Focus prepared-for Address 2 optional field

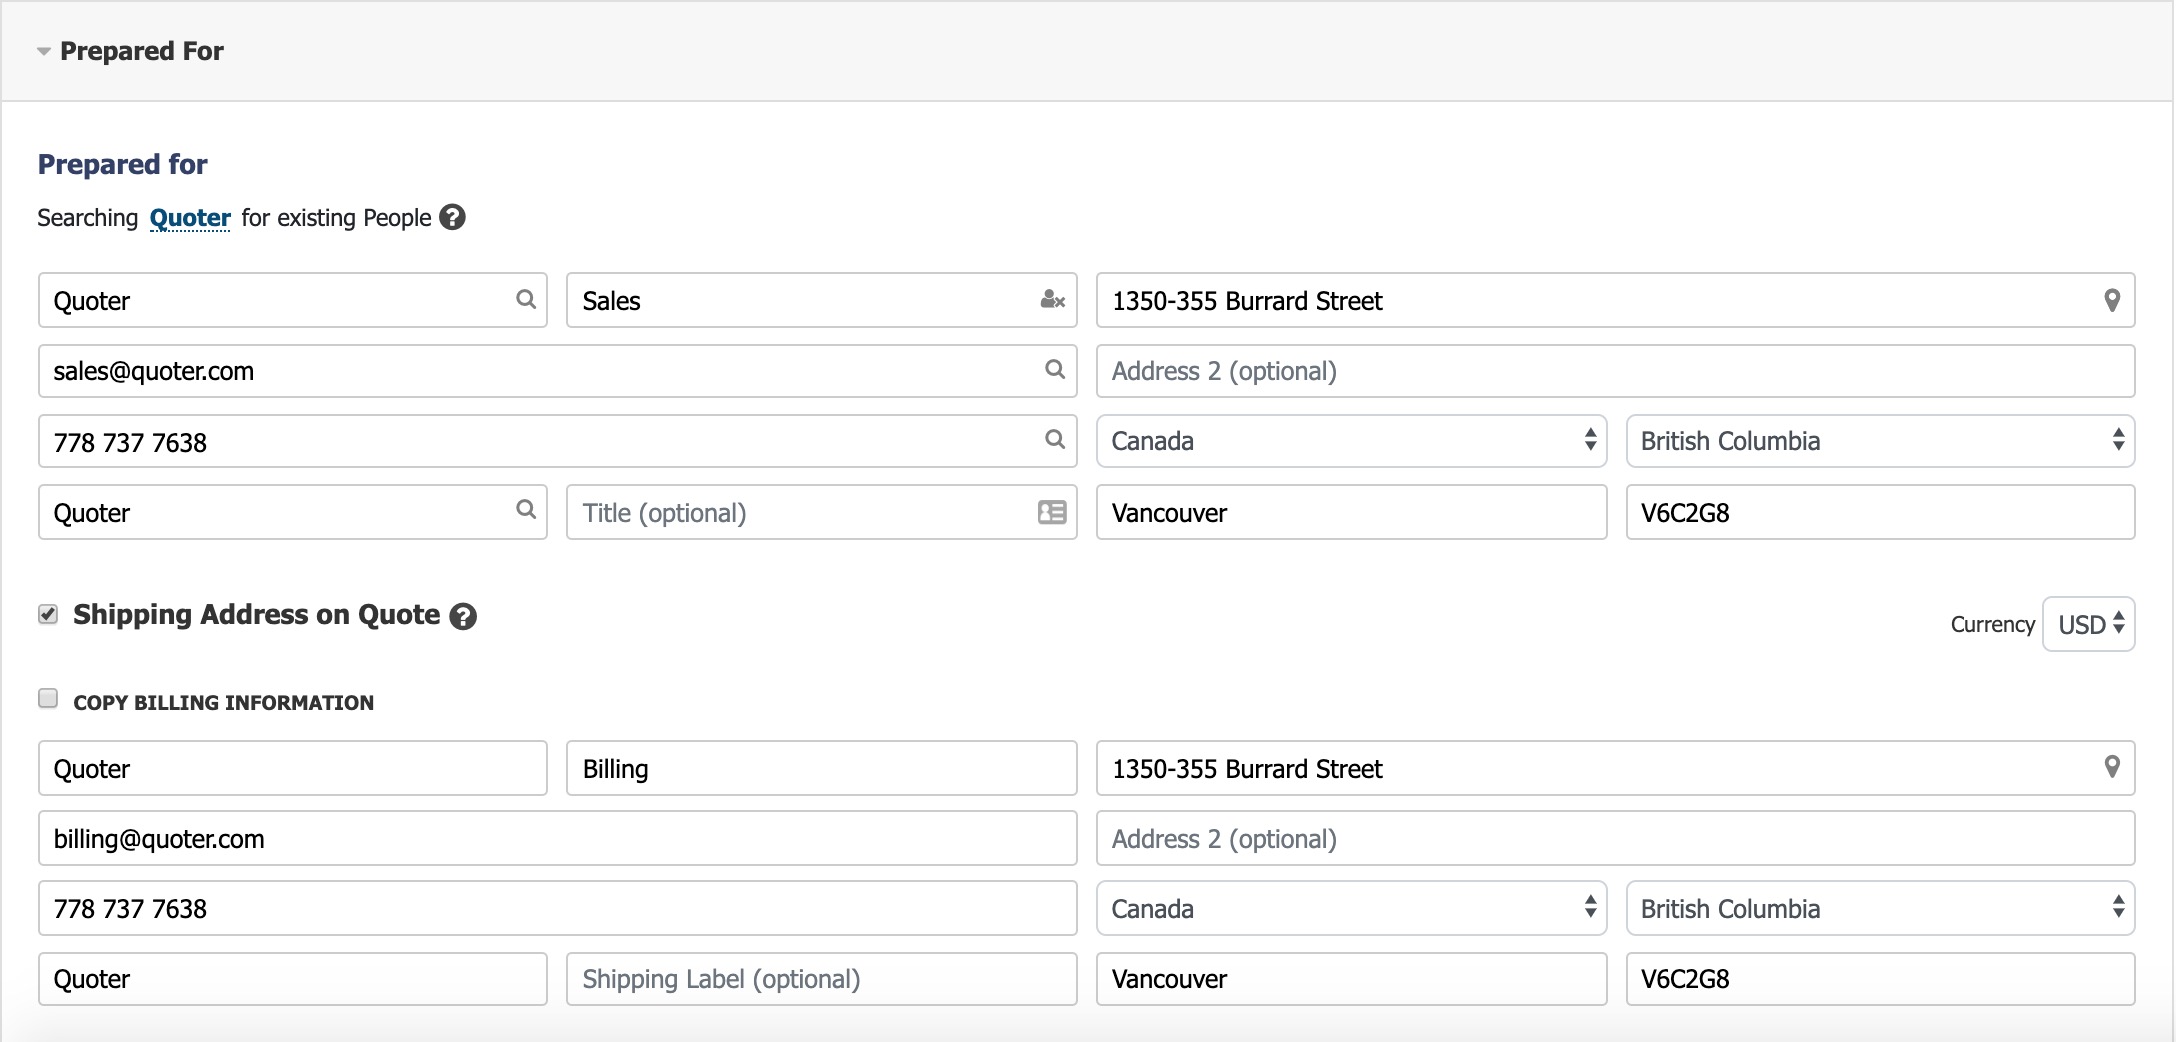coord(1616,371)
